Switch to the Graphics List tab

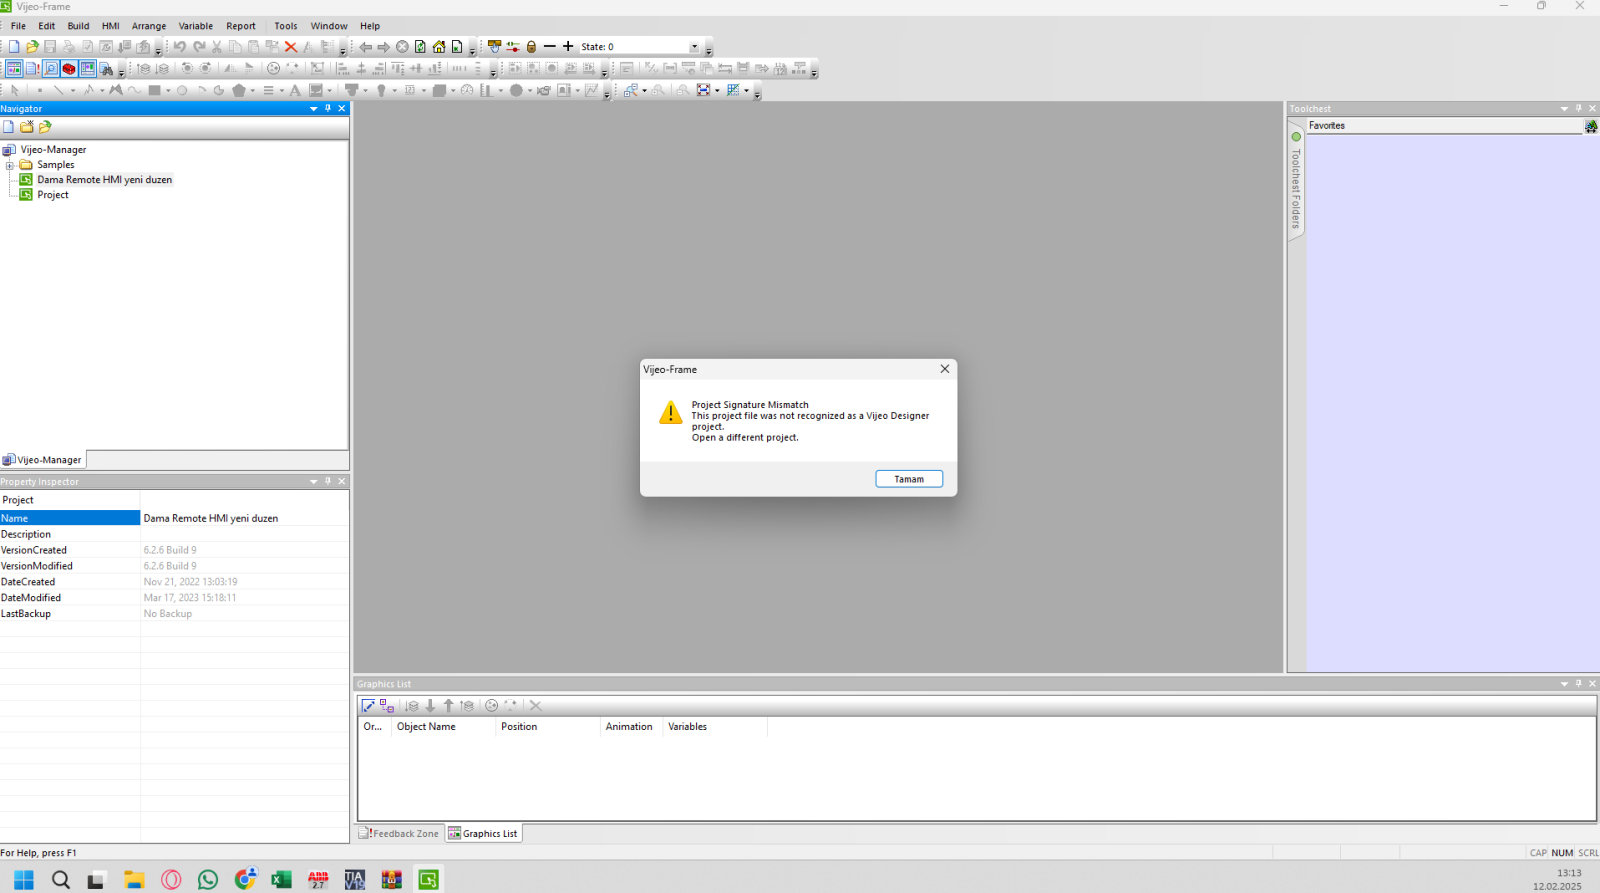tap(483, 834)
